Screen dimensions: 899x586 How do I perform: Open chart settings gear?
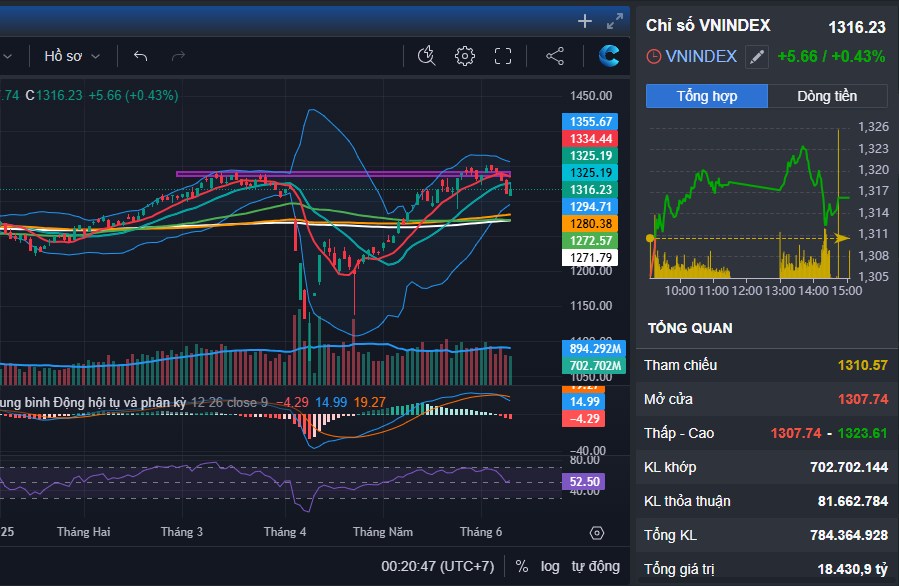(464, 56)
